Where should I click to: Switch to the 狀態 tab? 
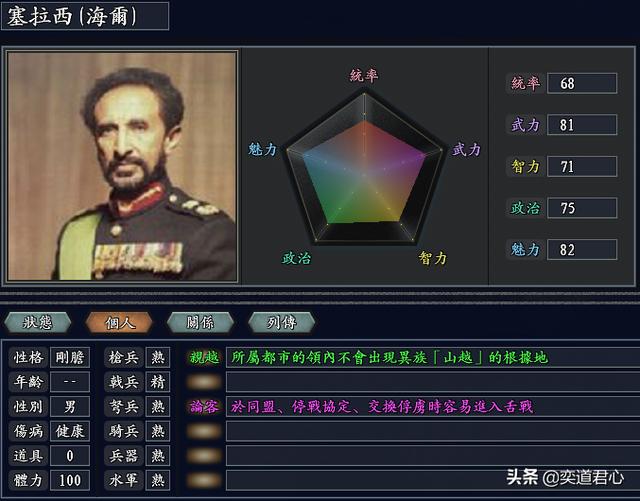tap(38, 323)
